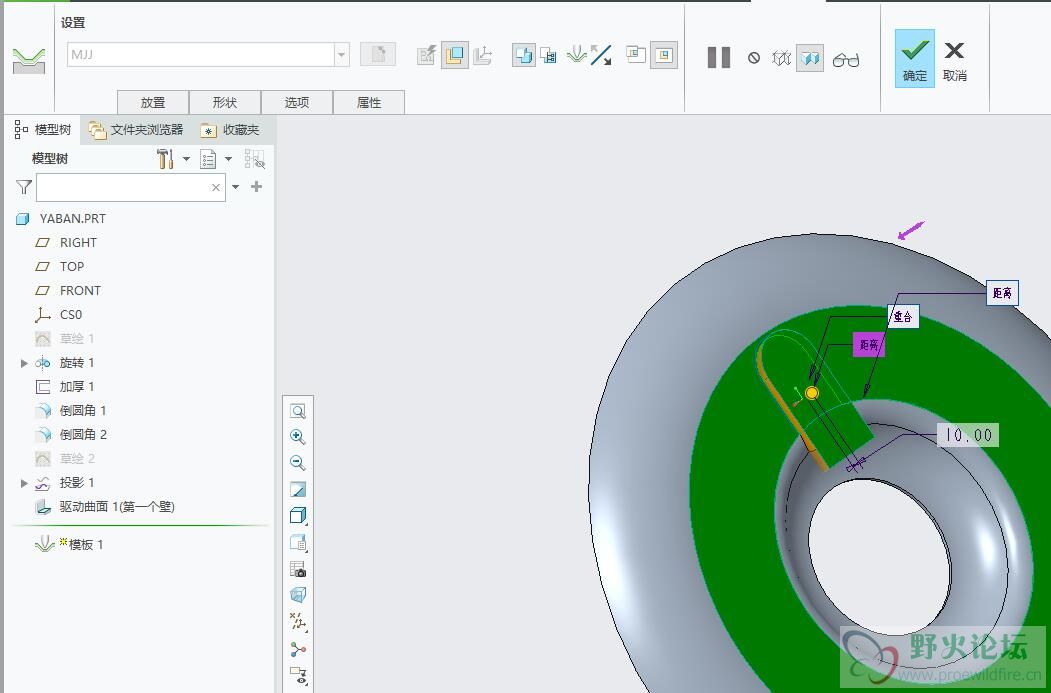
Task: Click the view manager camera icon
Action: [298, 569]
